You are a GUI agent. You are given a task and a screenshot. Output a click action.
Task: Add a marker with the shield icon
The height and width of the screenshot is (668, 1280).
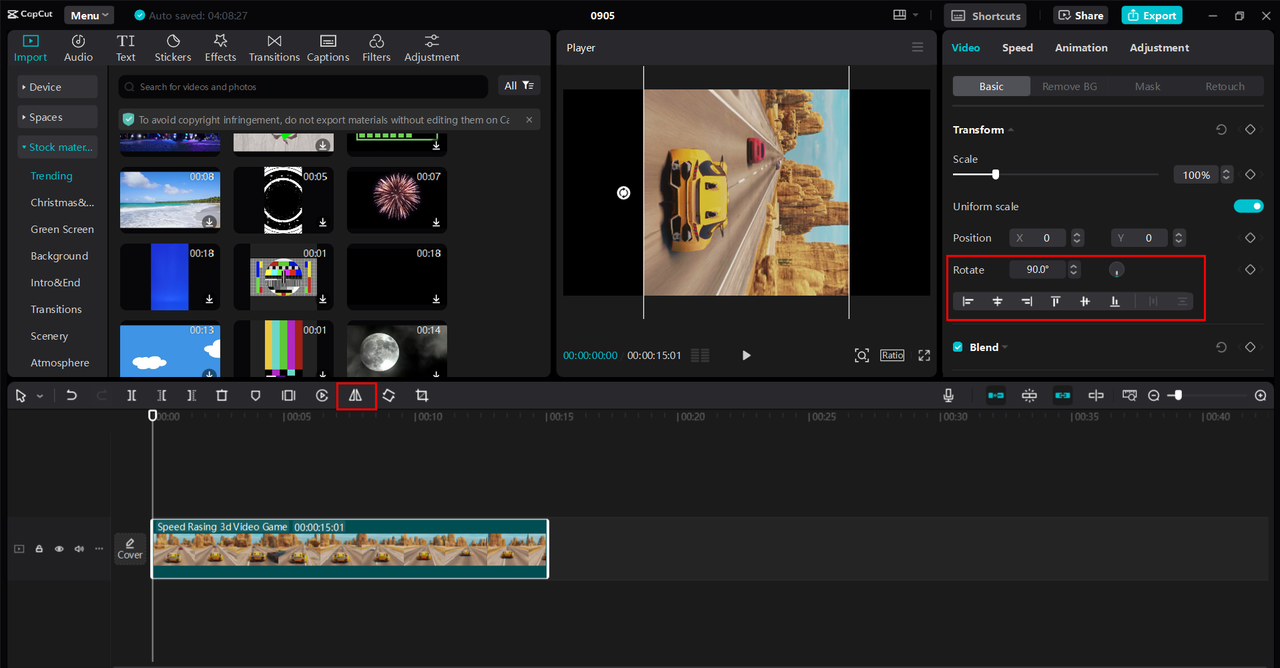point(255,396)
